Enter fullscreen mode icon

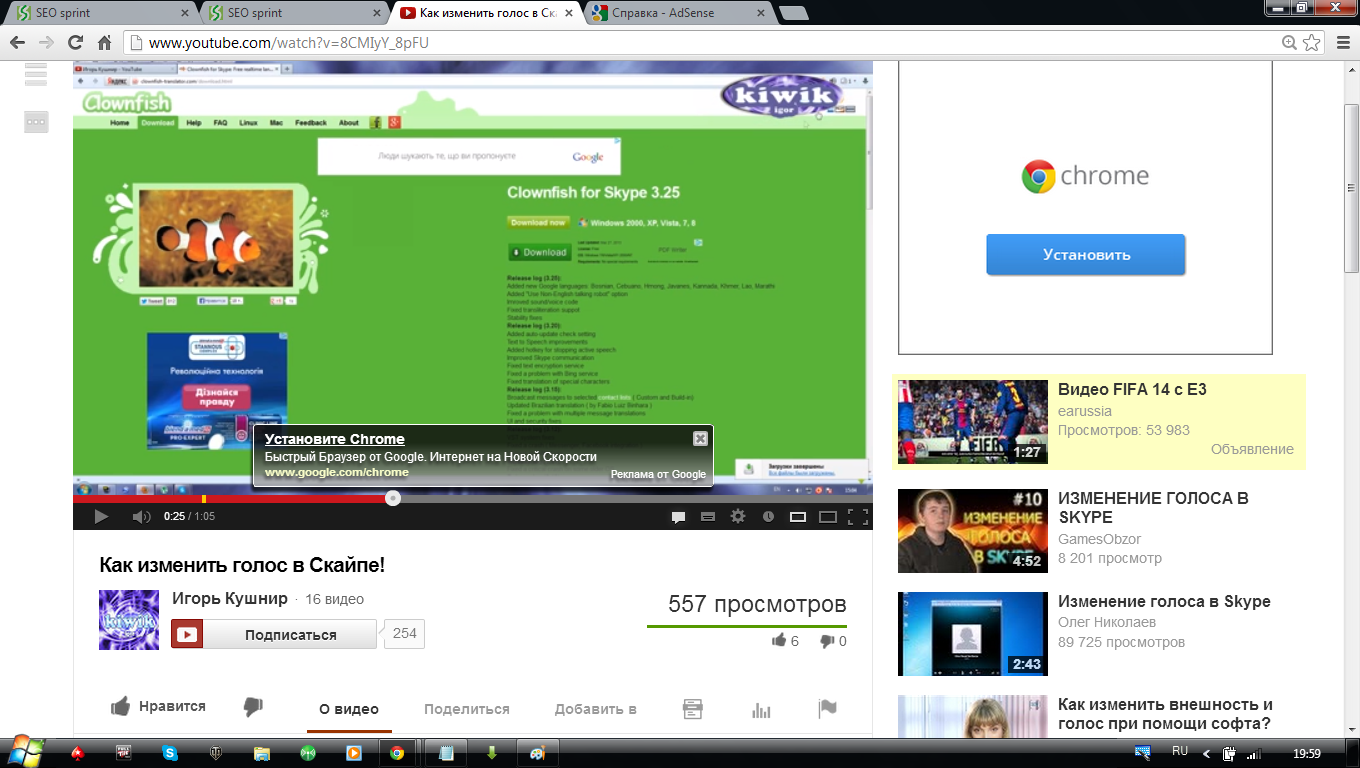tap(858, 517)
